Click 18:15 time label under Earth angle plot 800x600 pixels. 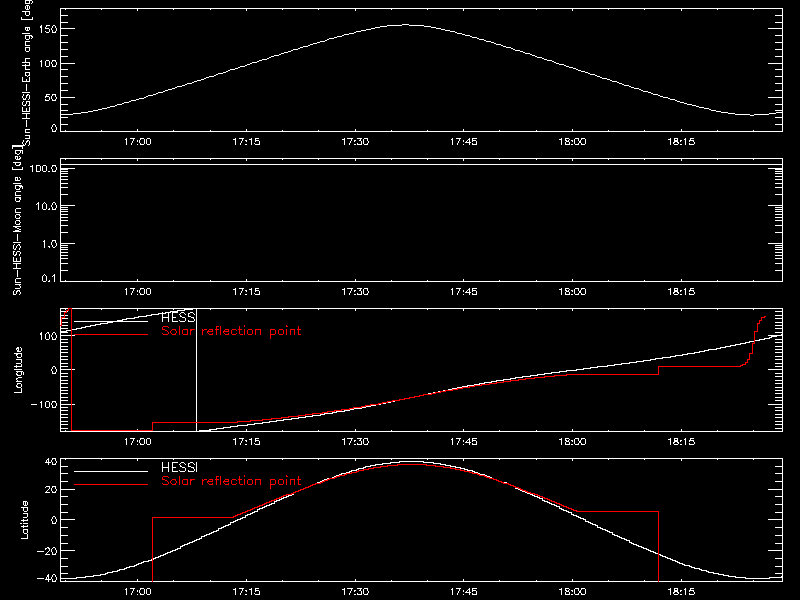(681, 142)
